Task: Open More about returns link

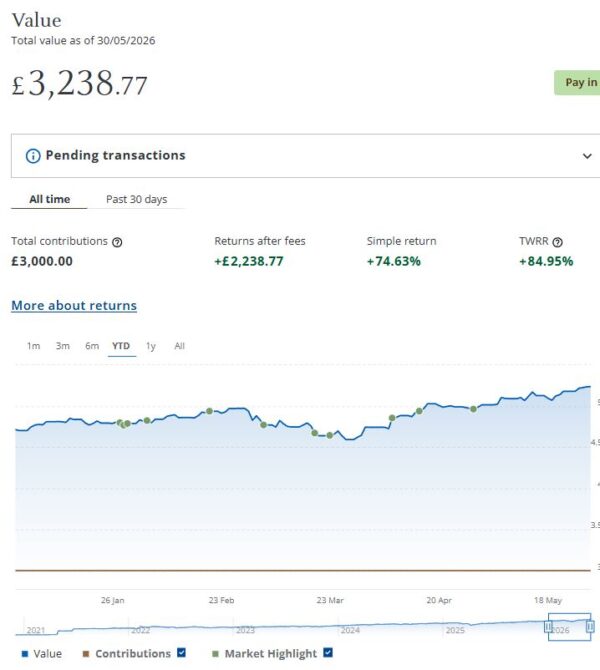Action: (x=74, y=306)
